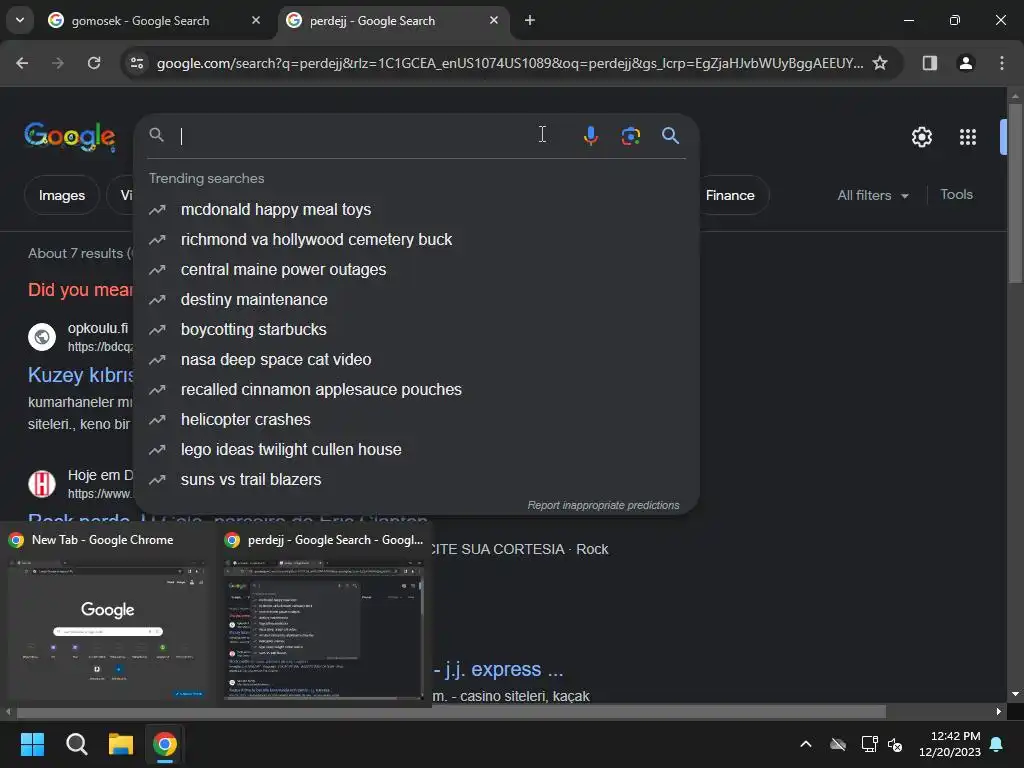Select the perdejj Google Search tab
The image size is (1024, 768).
(x=372, y=21)
